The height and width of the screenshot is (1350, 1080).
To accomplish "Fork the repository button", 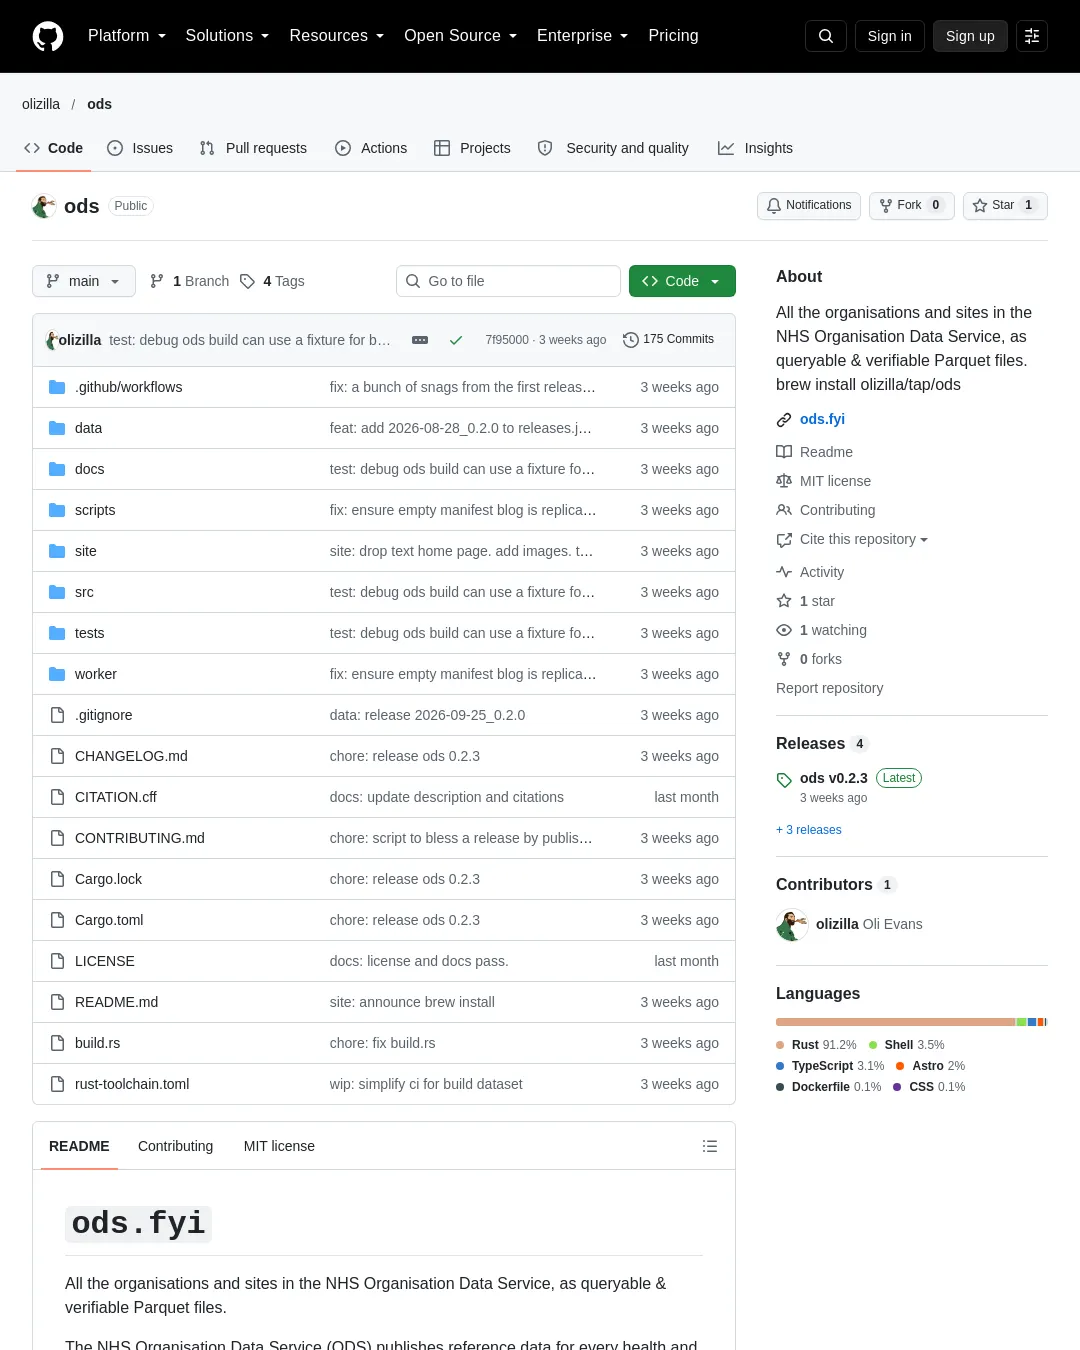I will tap(911, 205).
